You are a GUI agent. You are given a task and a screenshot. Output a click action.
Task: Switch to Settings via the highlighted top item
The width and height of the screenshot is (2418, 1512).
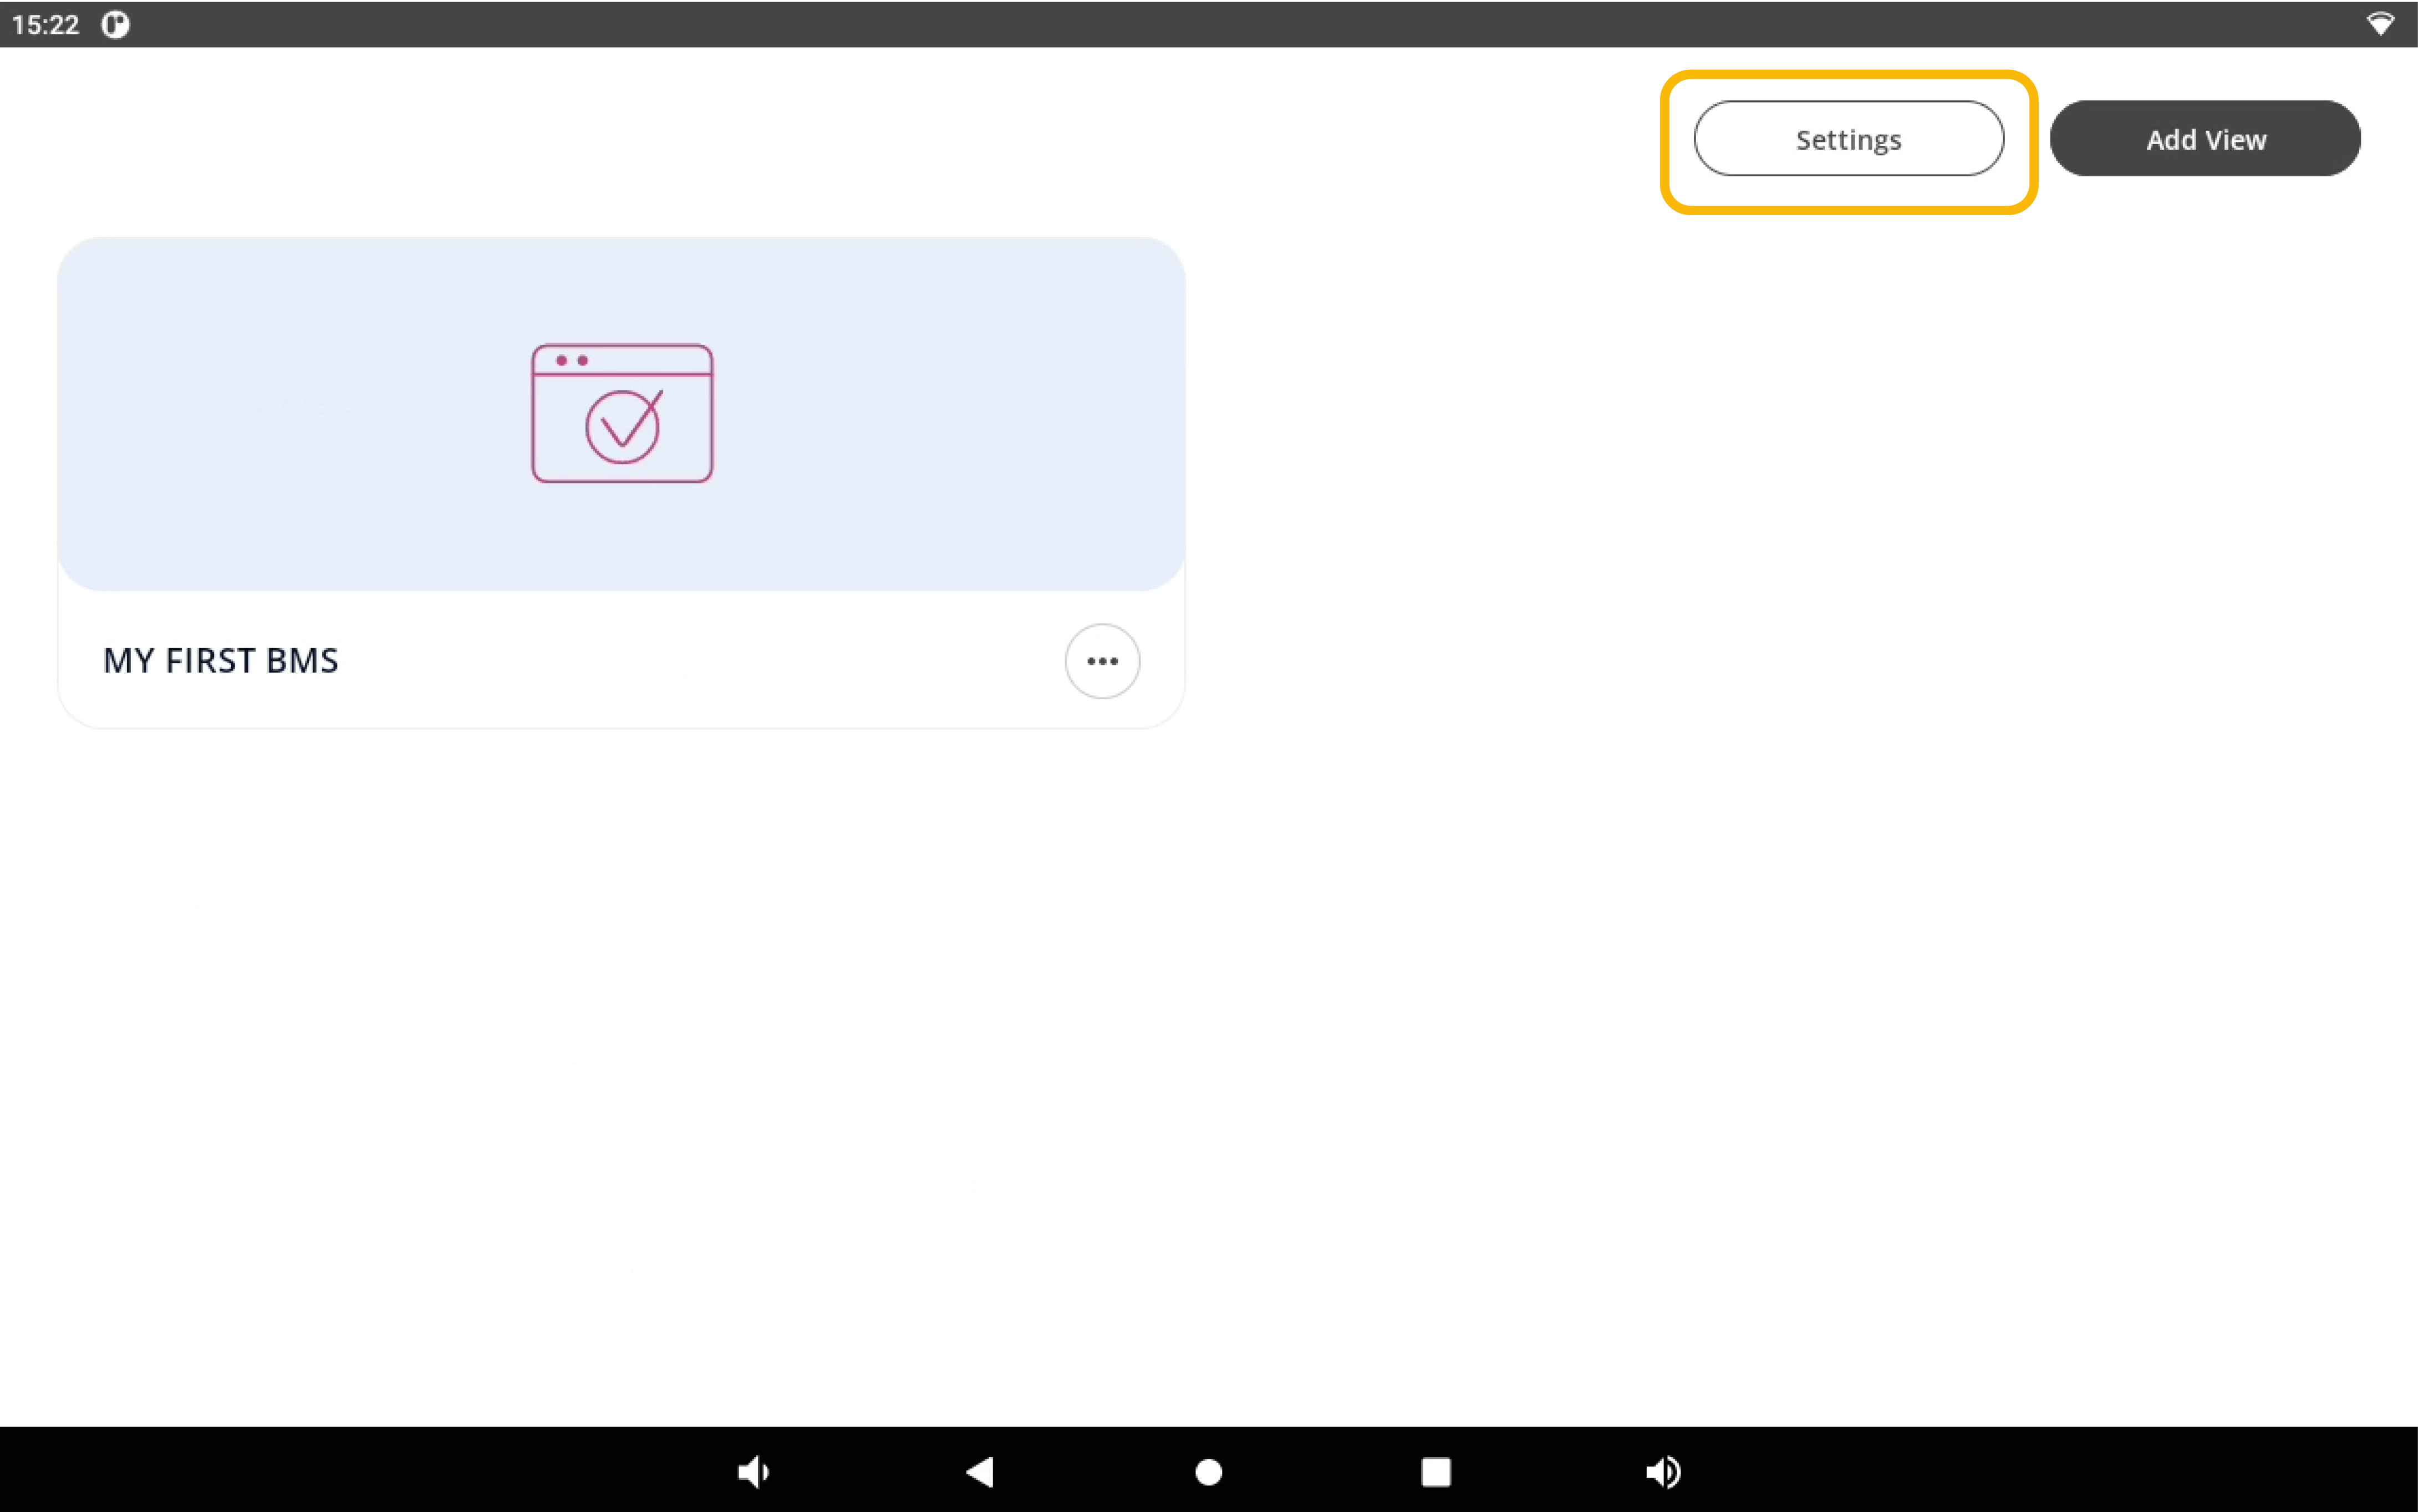coord(1847,139)
